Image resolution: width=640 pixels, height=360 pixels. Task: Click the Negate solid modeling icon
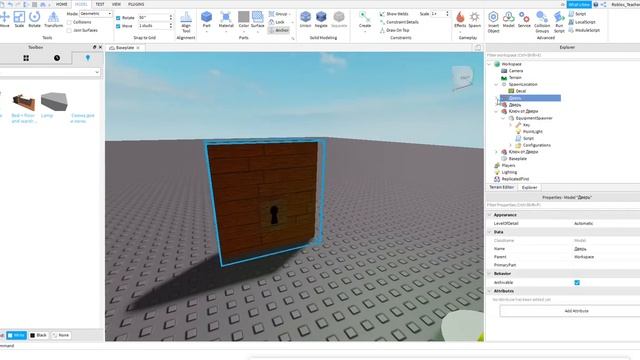click(321, 19)
